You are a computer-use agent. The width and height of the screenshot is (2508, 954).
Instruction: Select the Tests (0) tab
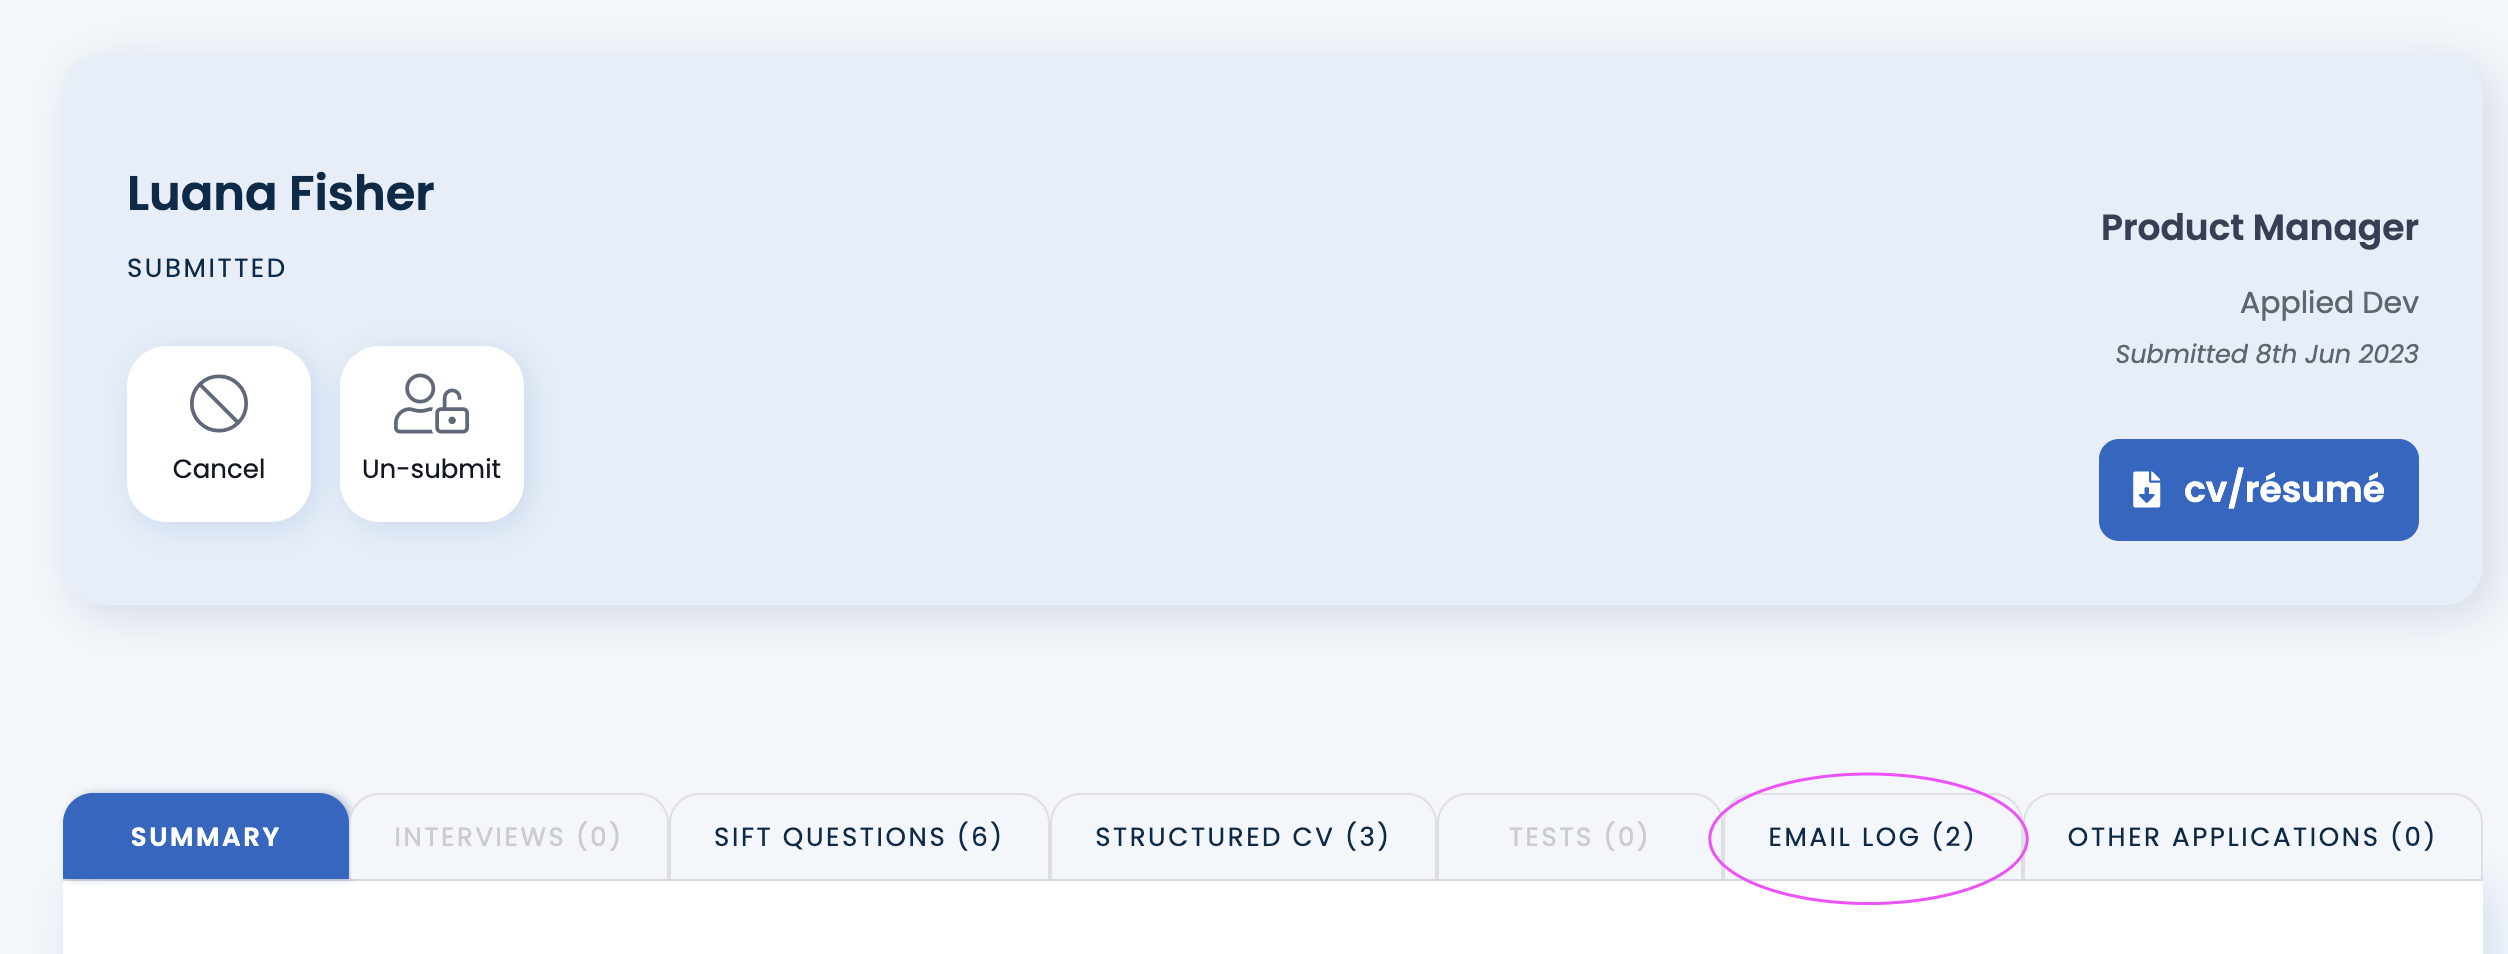point(1578,837)
